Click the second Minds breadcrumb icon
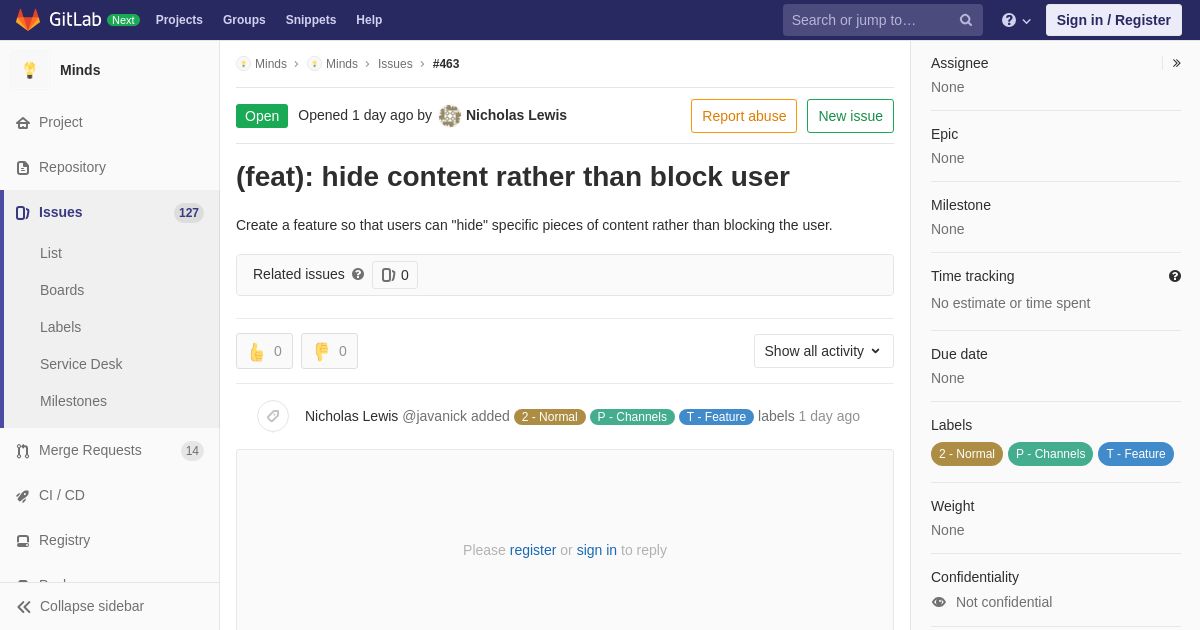1200x630 pixels. click(x=314, y=64)
